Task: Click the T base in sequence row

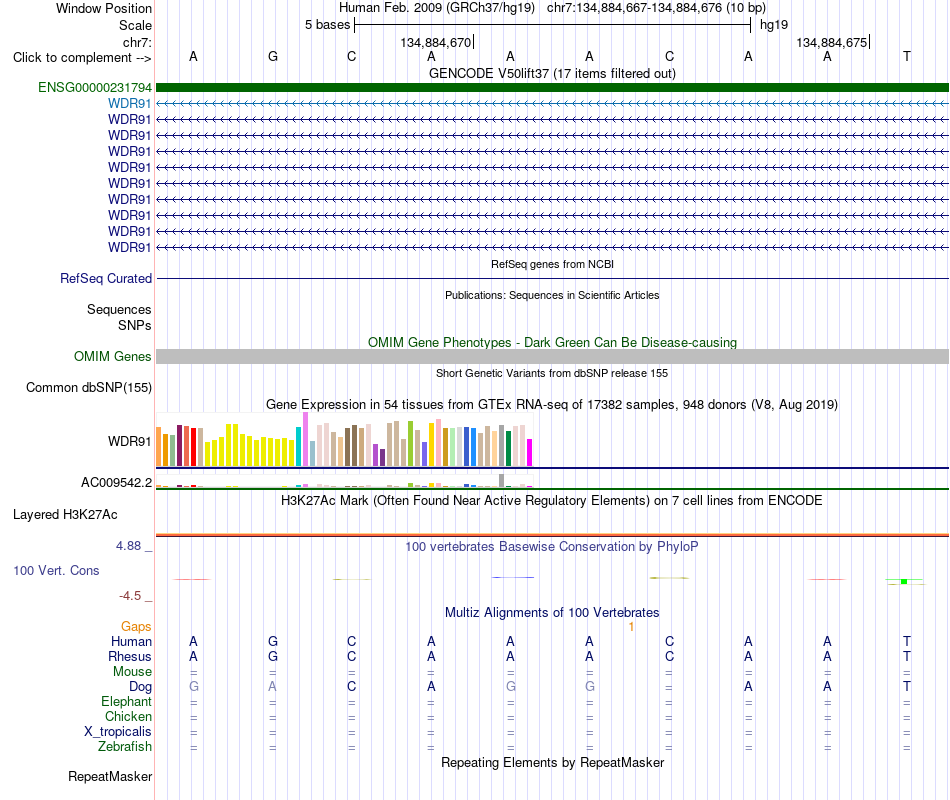Action: pos(906,56)
